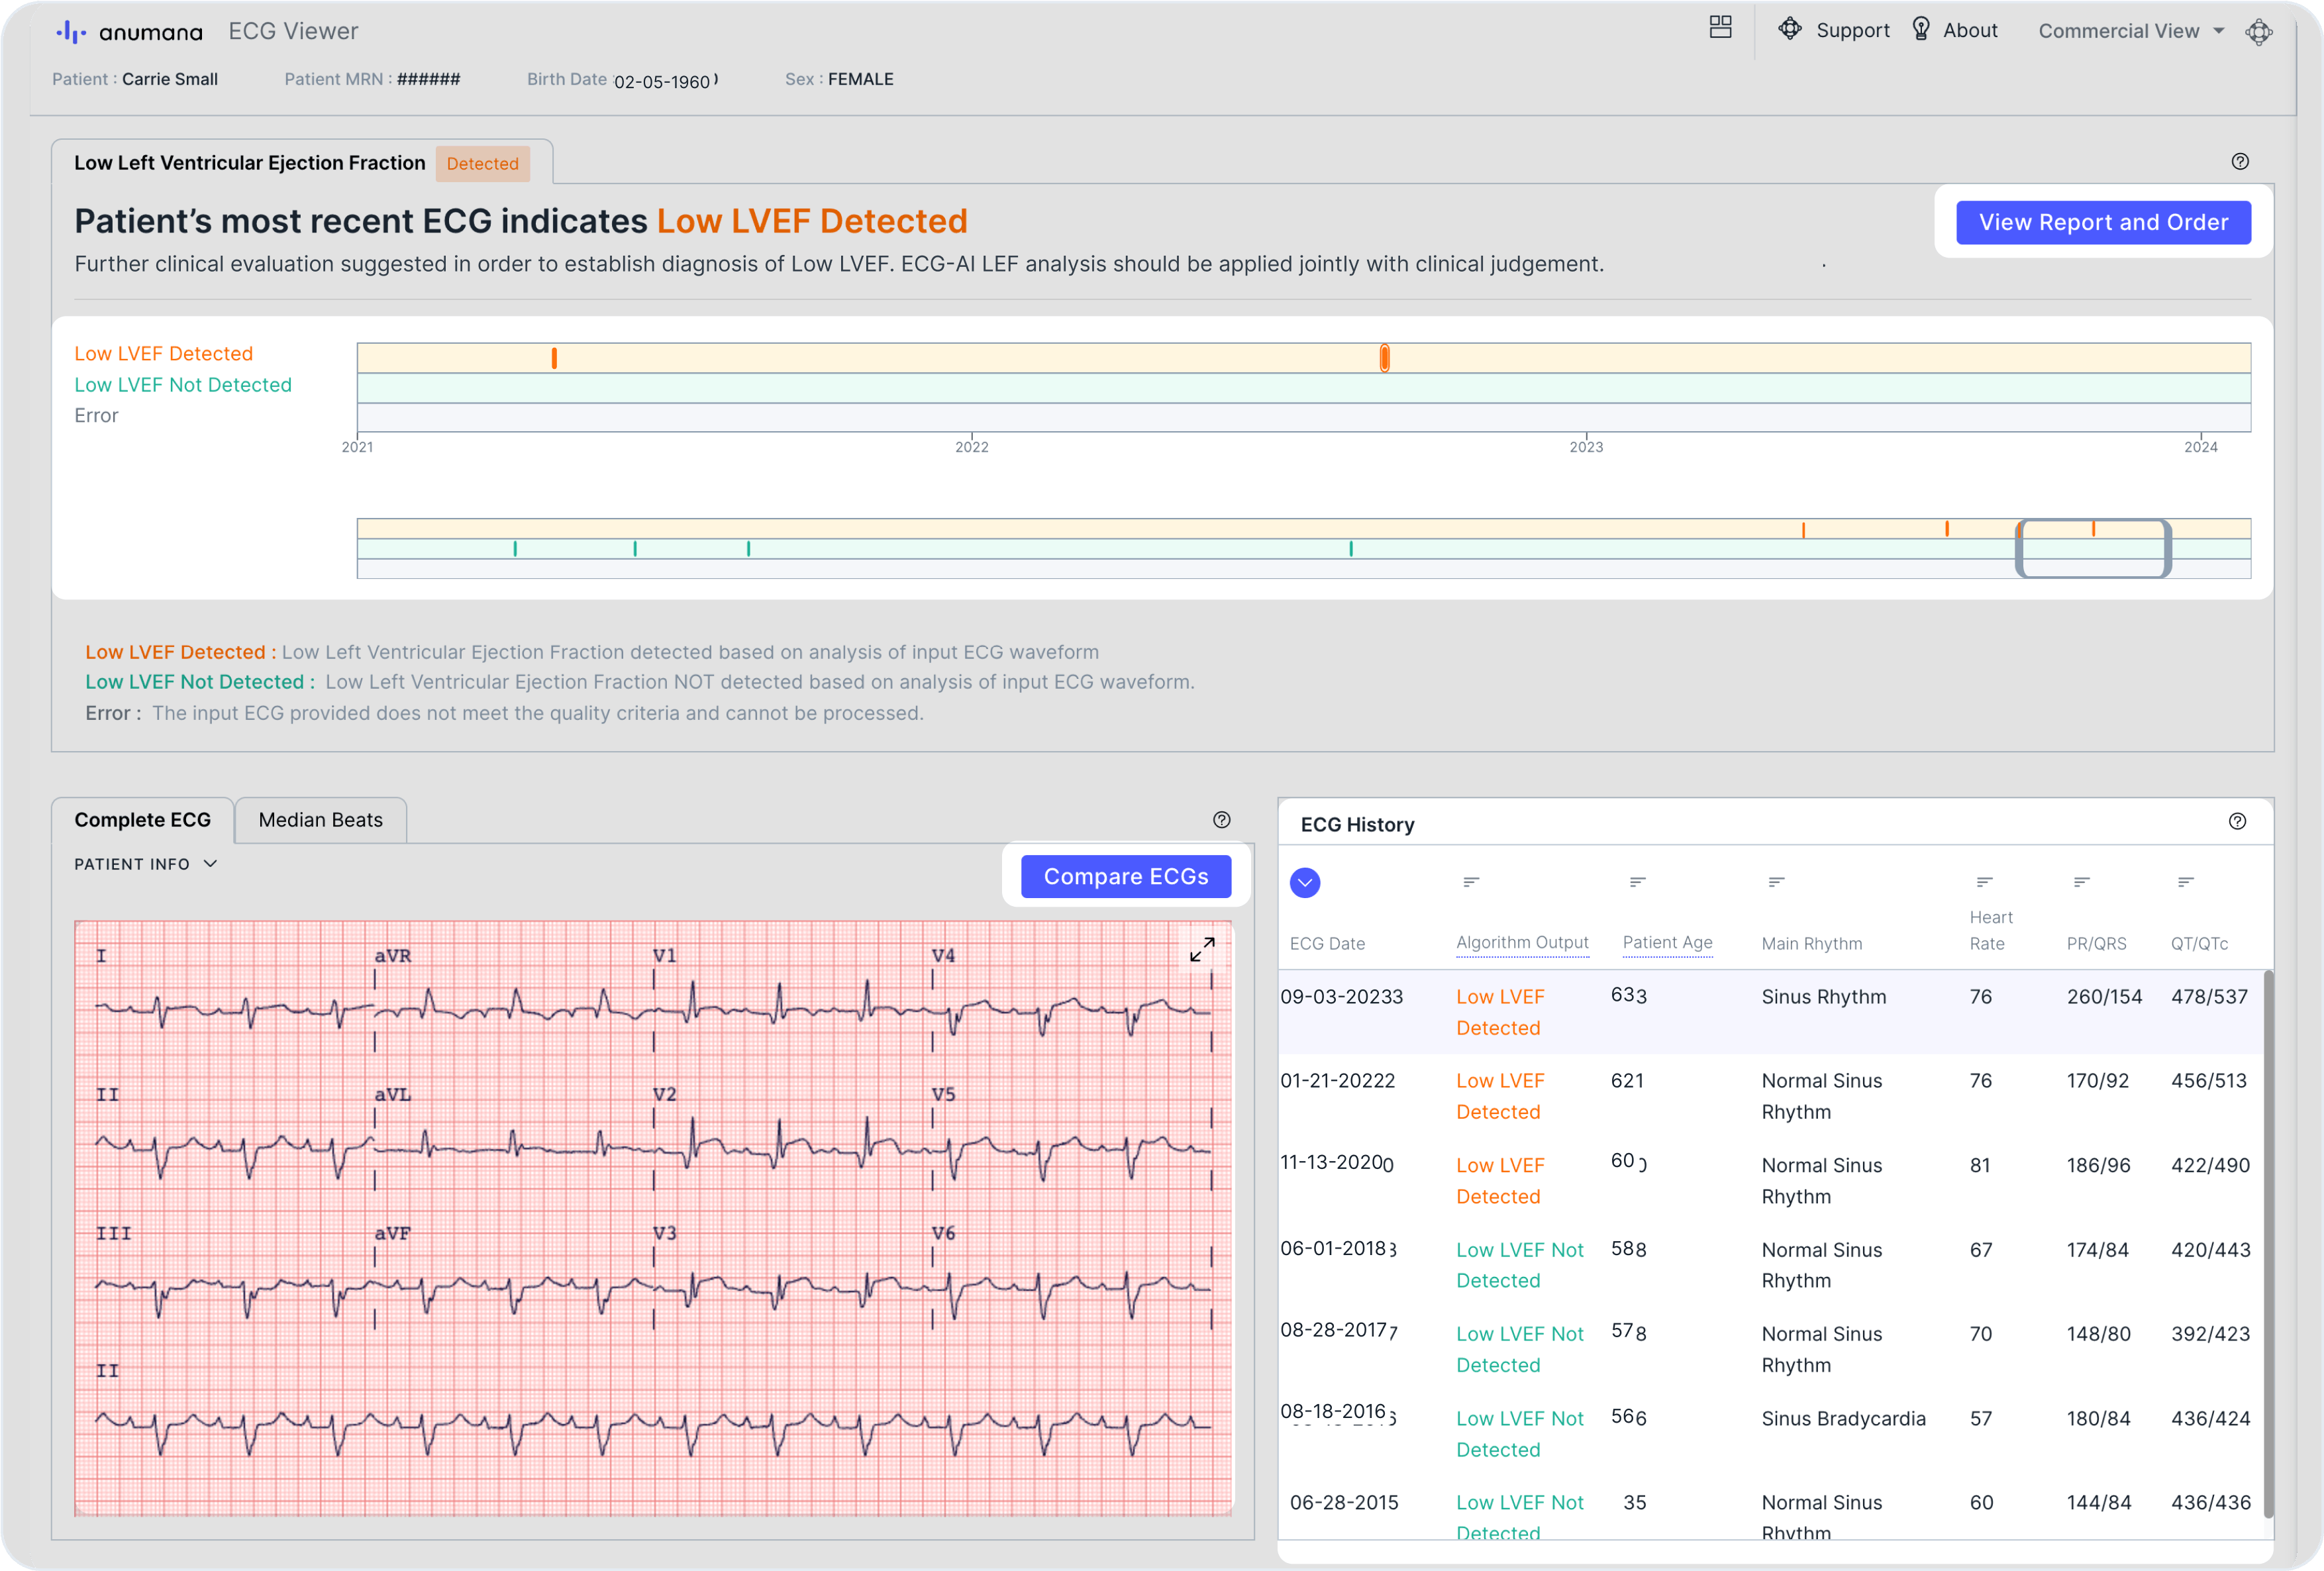
Task: Open help near the Compare ECGs panel
Action: 1221,820
